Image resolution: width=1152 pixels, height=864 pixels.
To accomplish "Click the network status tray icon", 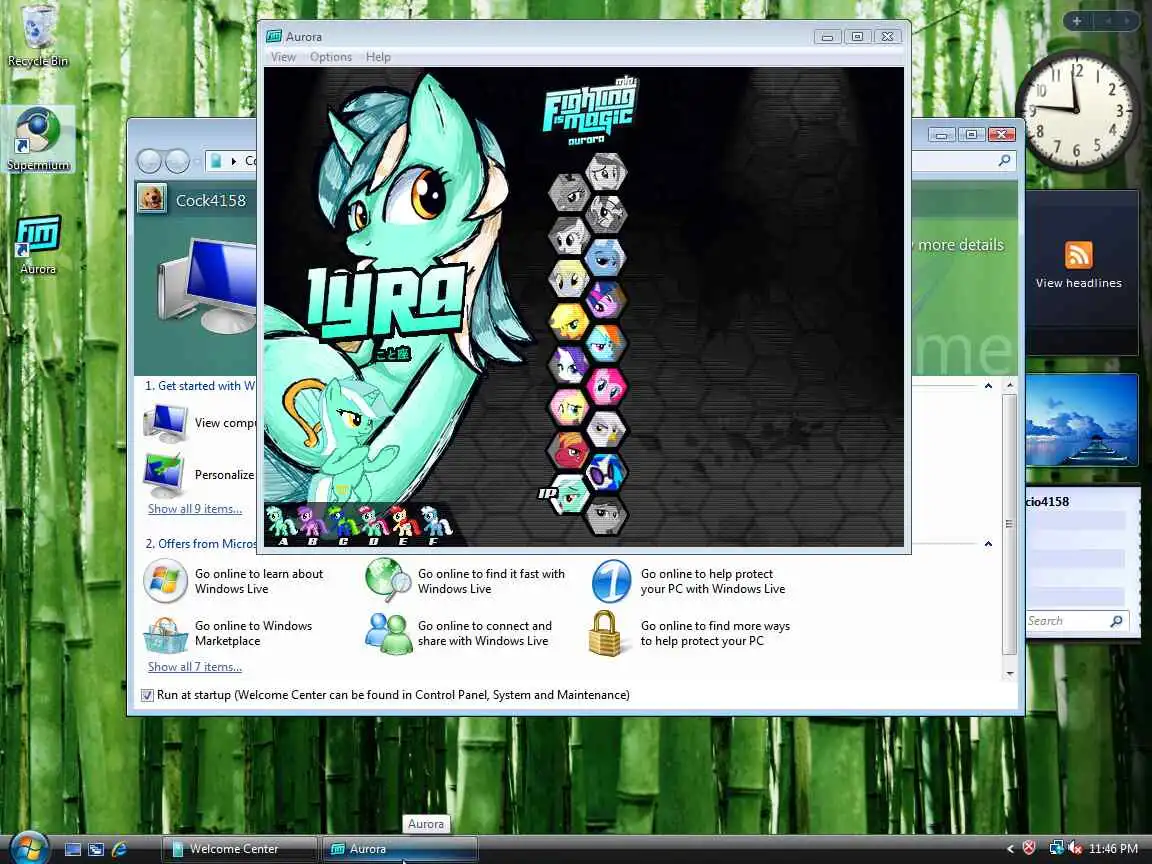I will [x=1056, y=848].
